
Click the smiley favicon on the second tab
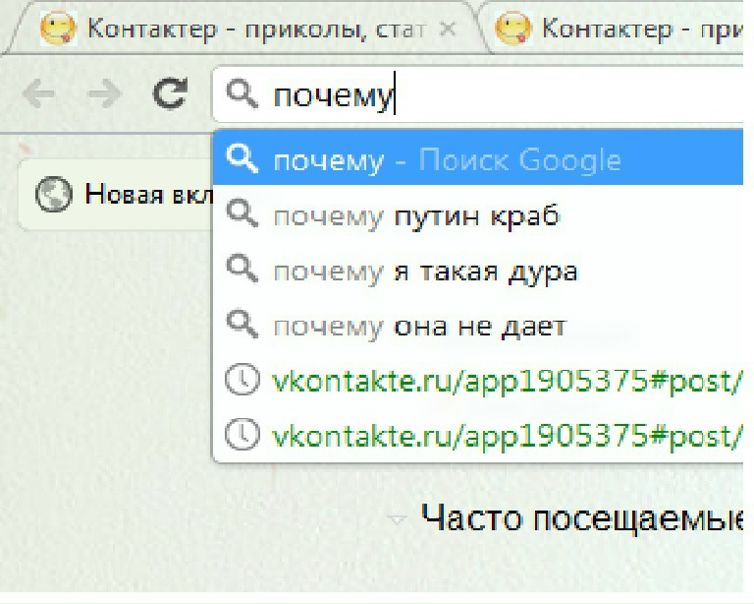coord(515,28)
